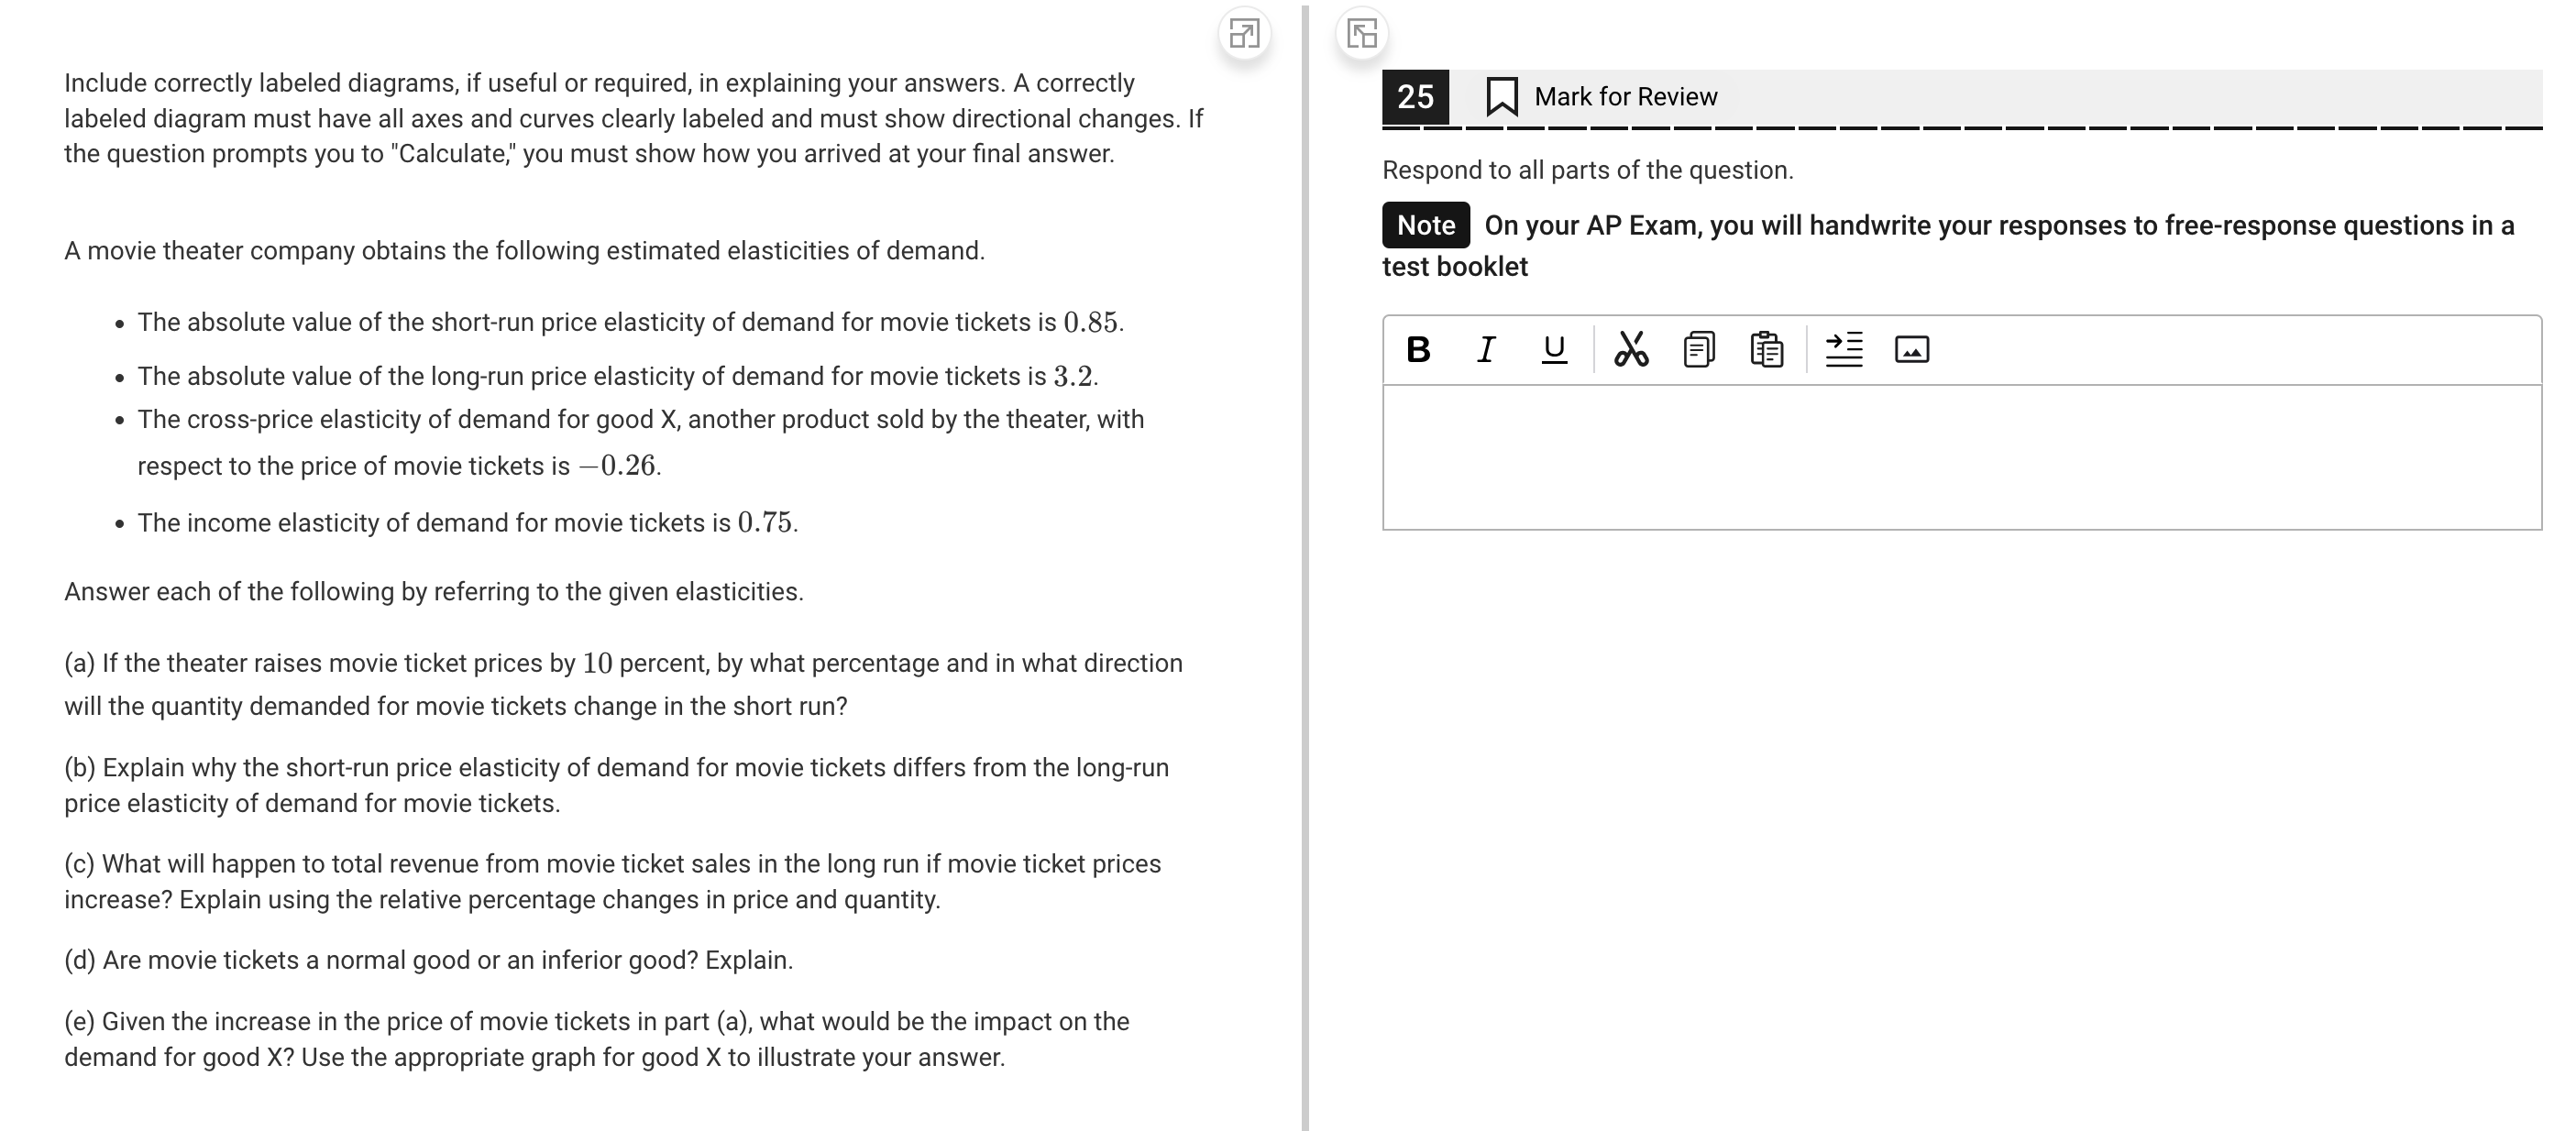Image resolution: width=2576 pixels, height=1131 pixels.
Task: Click Mark for Review for question 25
Action: pos(1624,96)
